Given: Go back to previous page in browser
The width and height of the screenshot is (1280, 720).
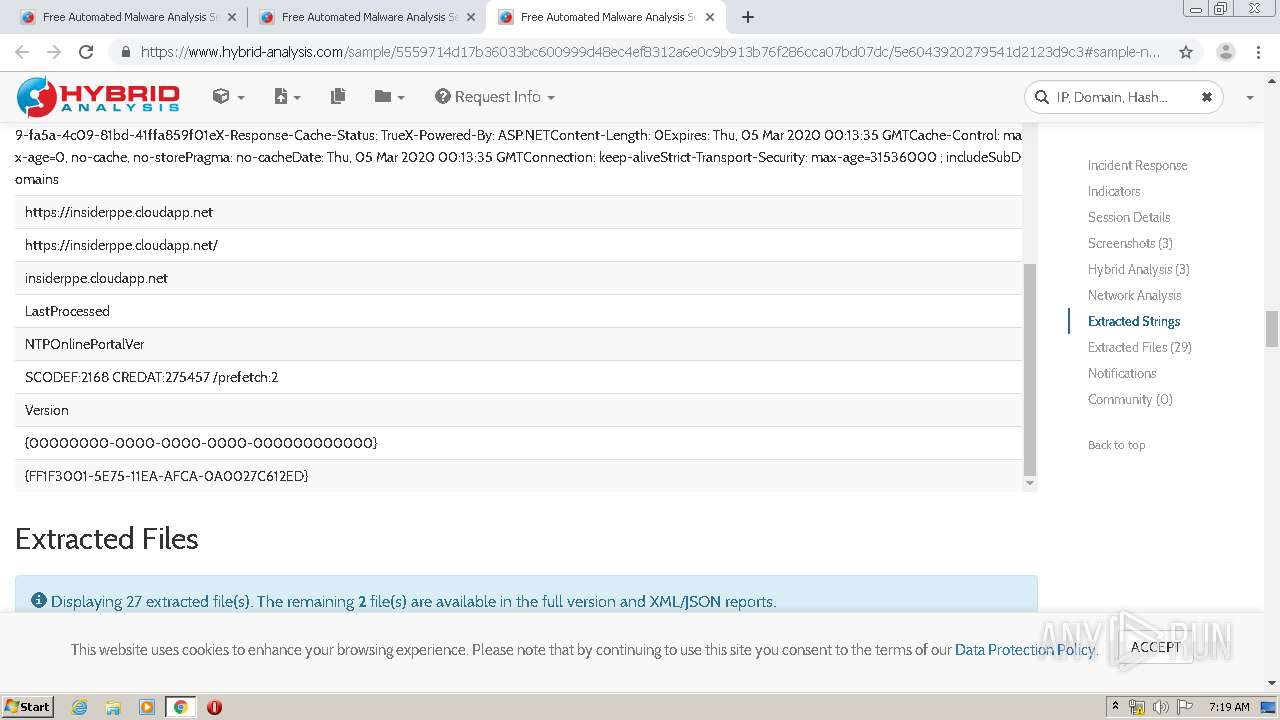Looking at the screenshot, I should [22, 52].
